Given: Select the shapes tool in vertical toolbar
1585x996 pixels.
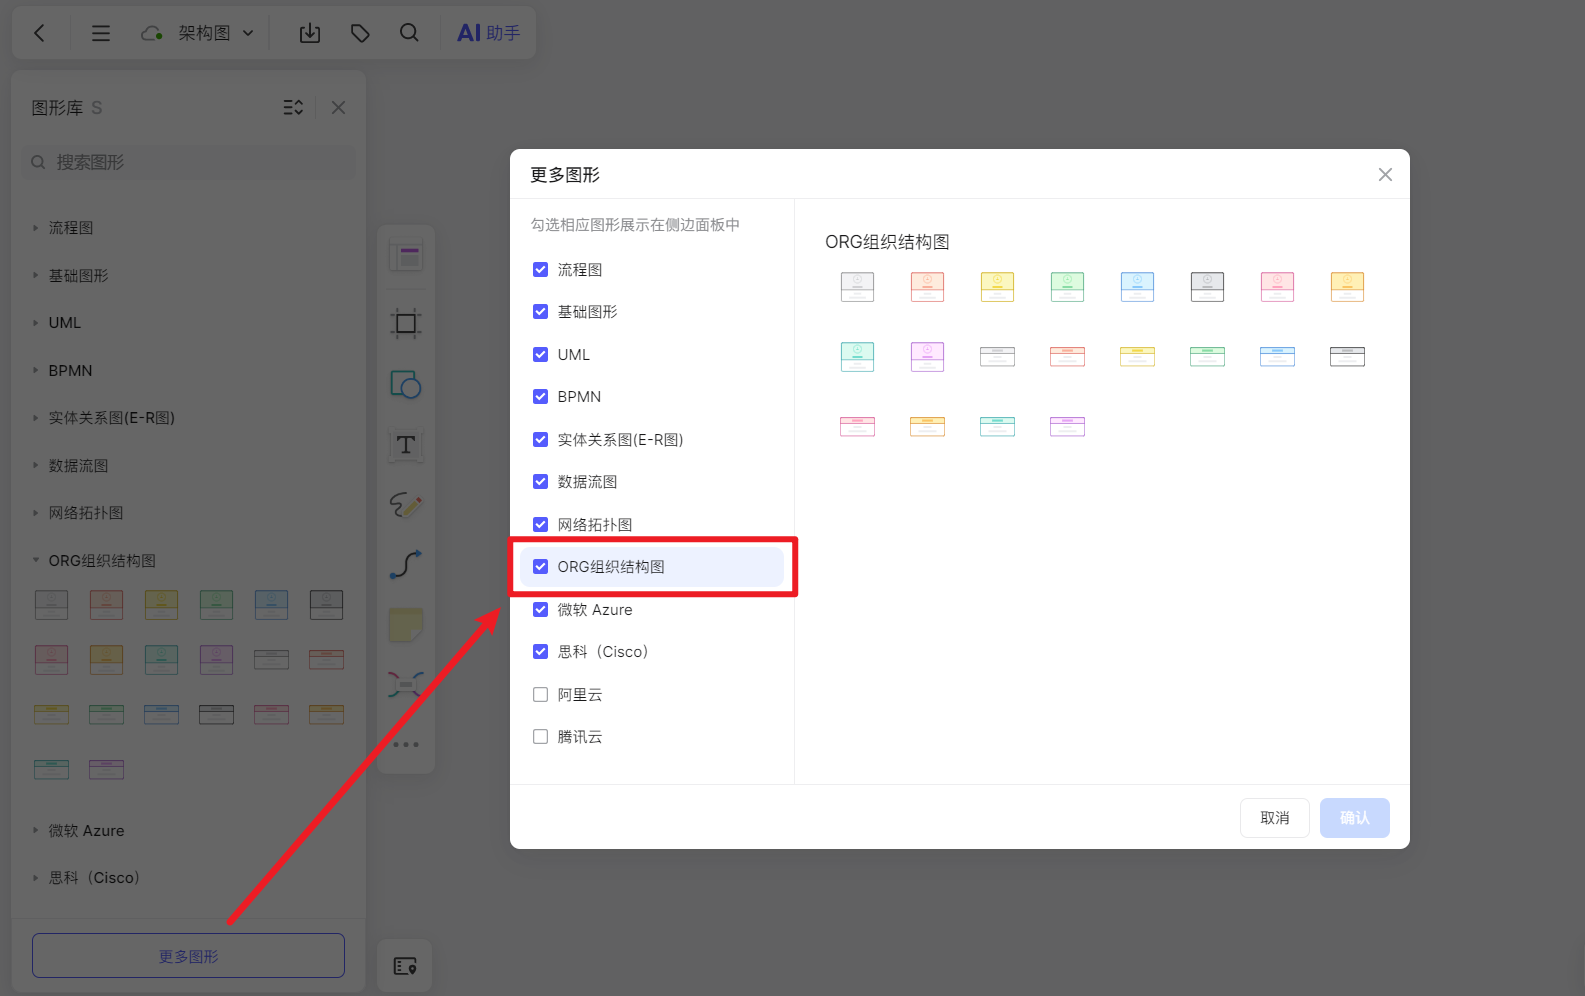Looking at the screenshot, I should pos(406,384).
